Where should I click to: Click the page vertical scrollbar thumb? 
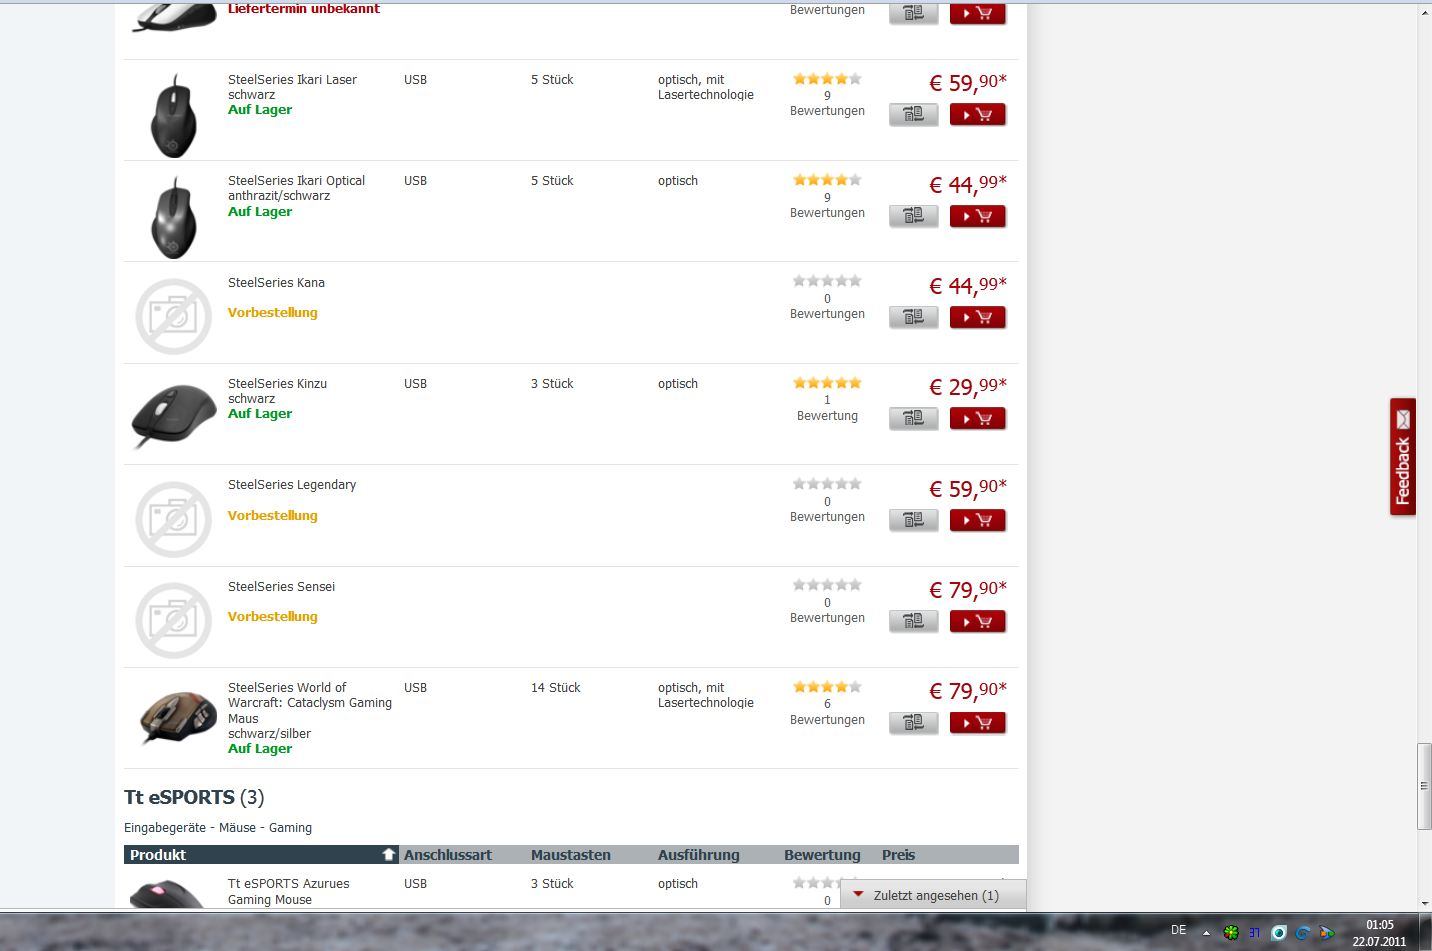[1424, 786]
